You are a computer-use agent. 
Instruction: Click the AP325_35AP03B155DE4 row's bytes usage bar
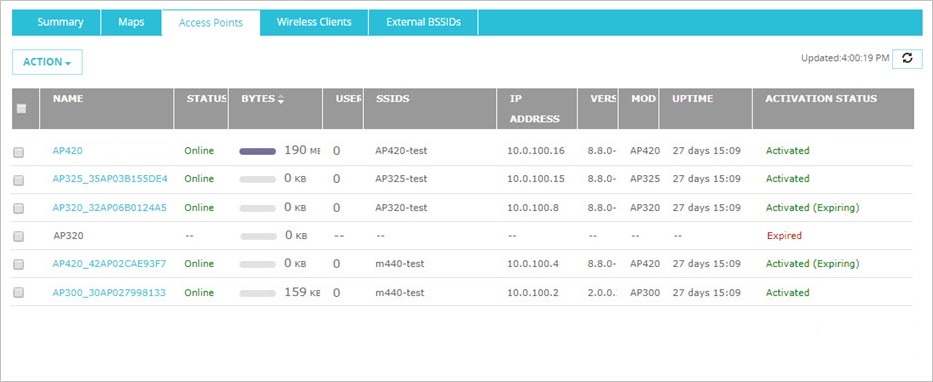(x=258, y=179)
